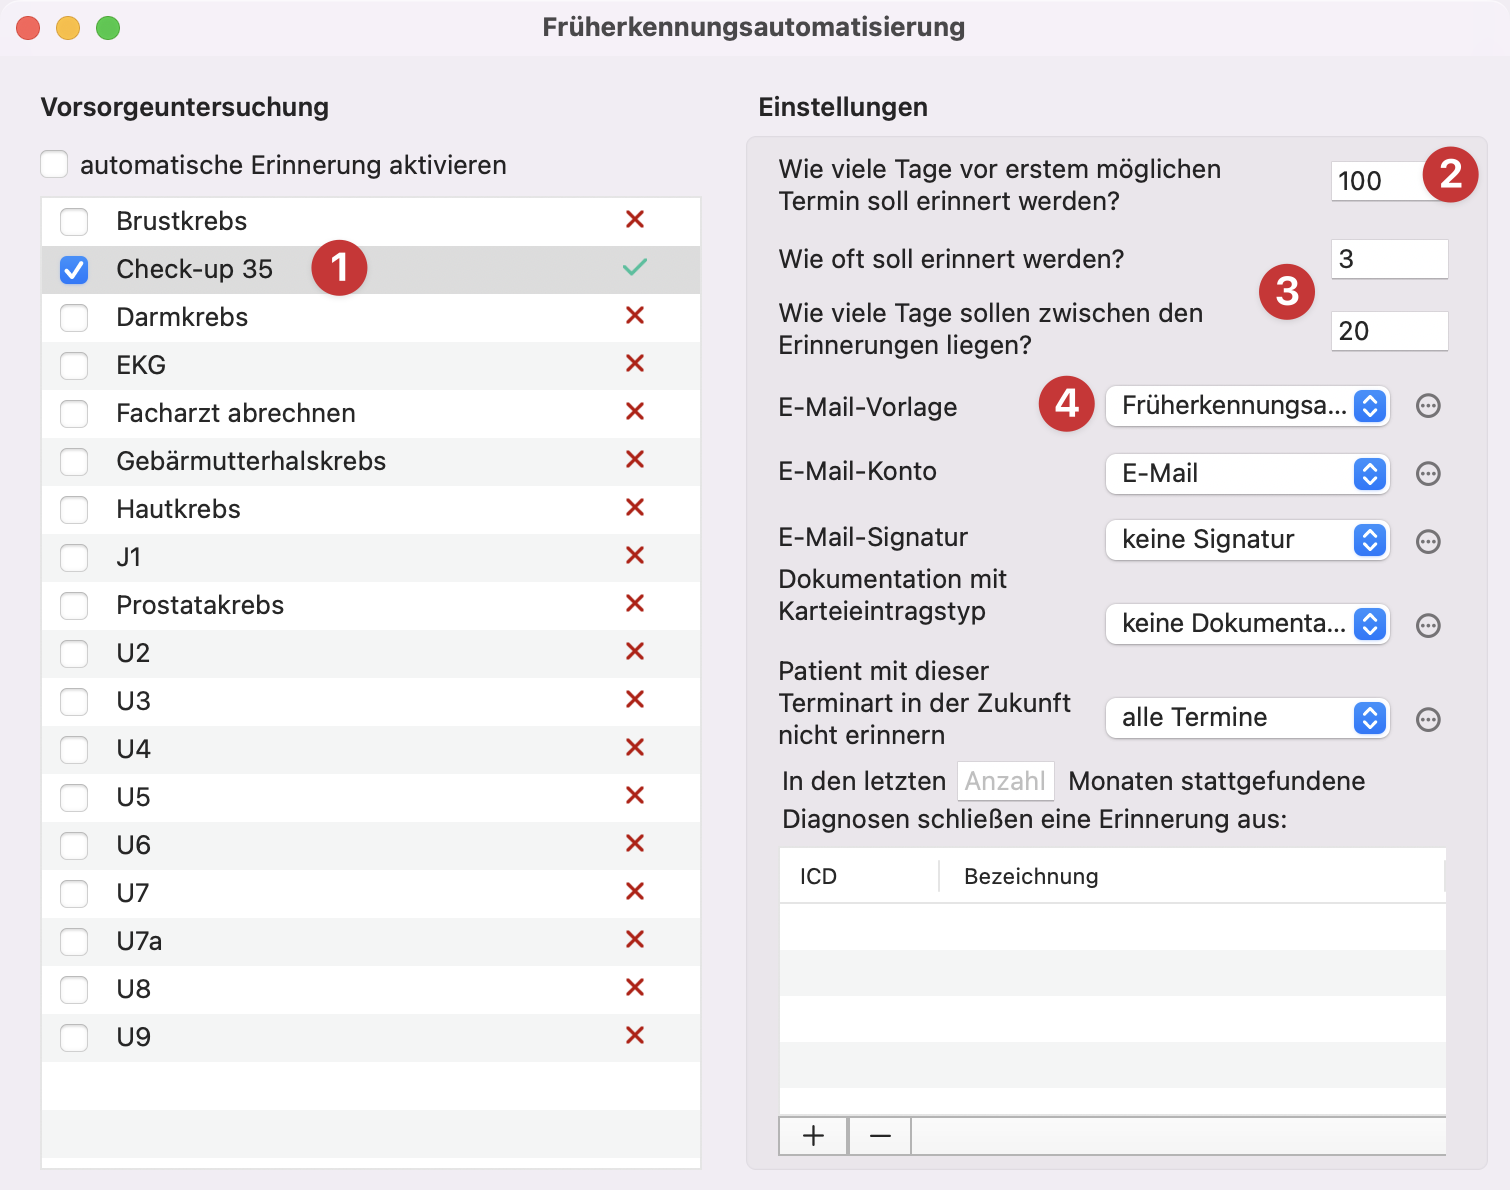This screenshot has width=1510, height=1190.
Task: Click the Anzahl months input field
Action: pos(1005,781)
